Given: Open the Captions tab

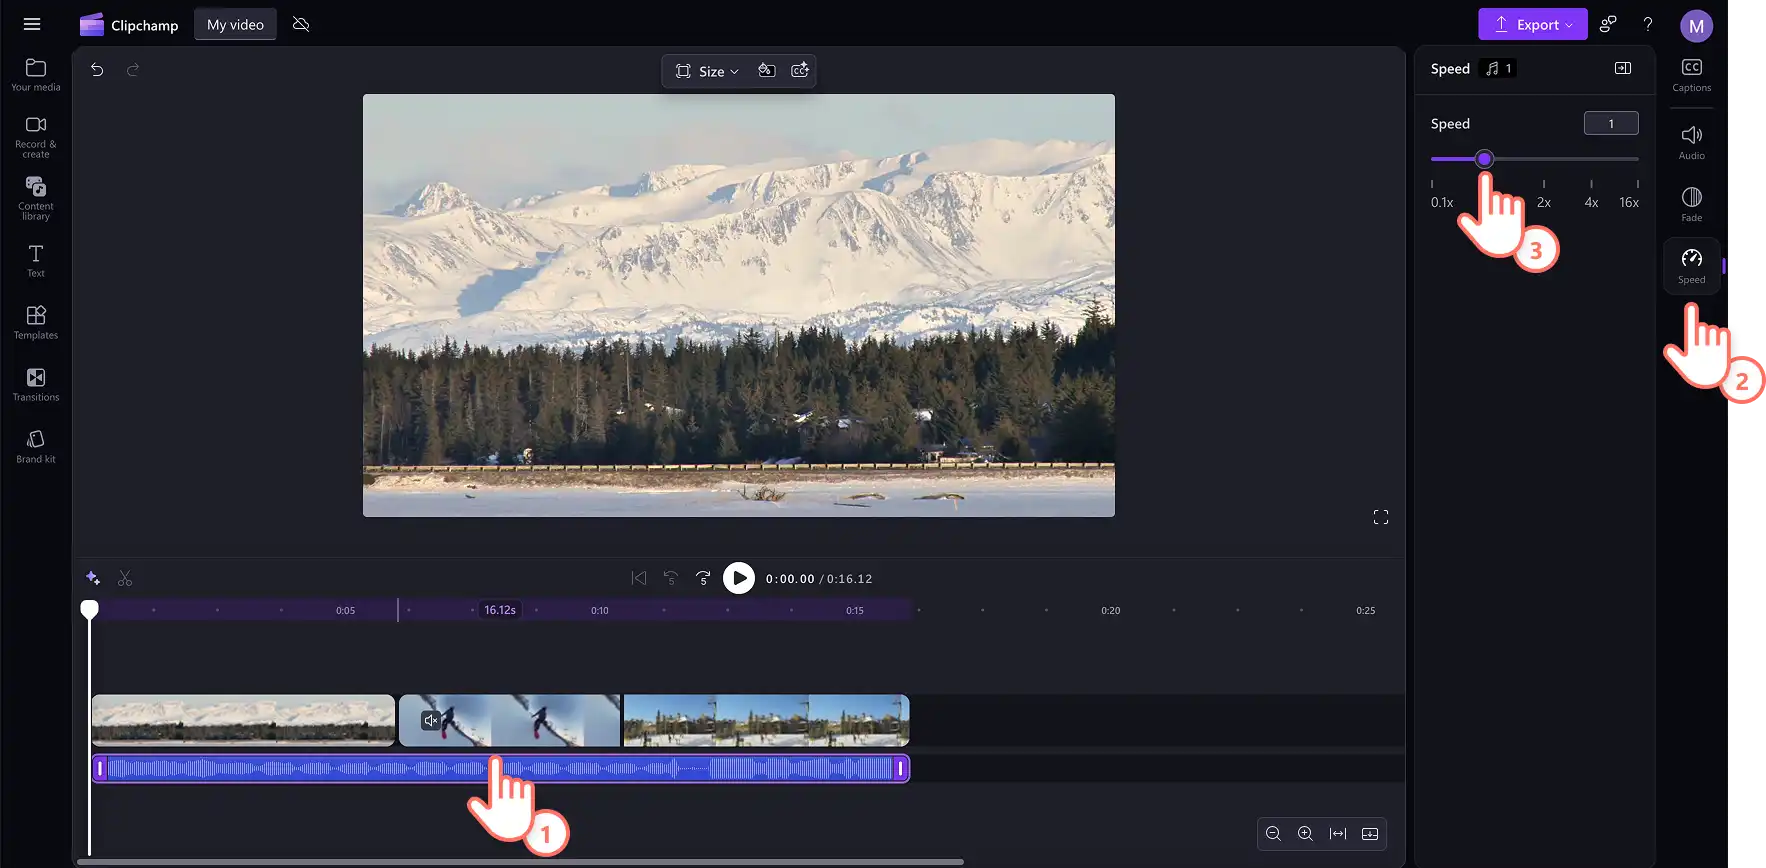Looking at the screenshot, I should coord(1692,75).
